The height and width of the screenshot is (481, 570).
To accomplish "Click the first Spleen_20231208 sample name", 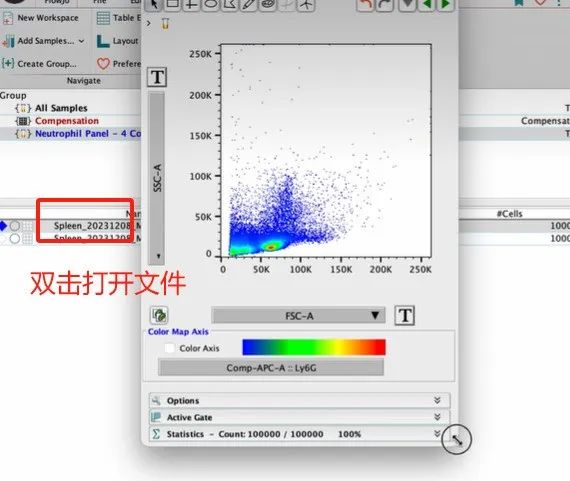I will [92, 226].
